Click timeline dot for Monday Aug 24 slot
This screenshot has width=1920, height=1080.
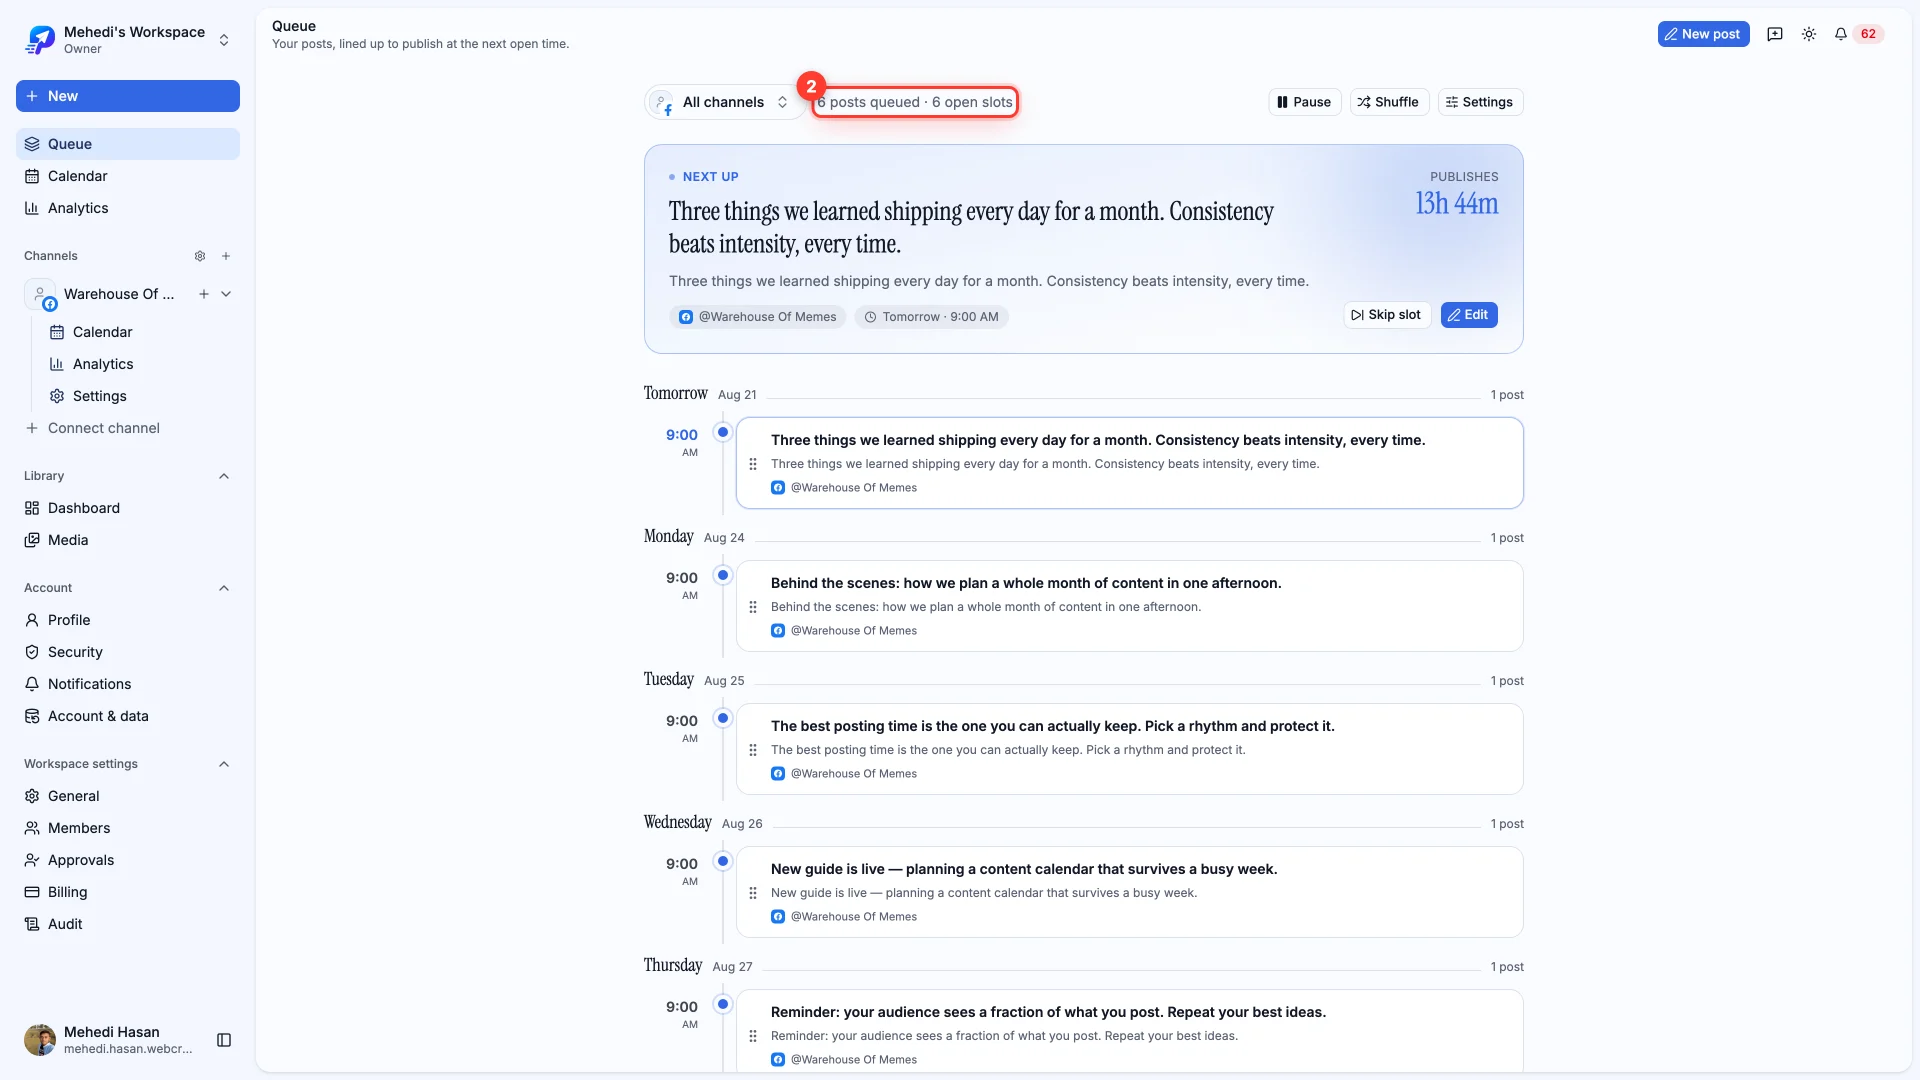click(x=723, y=575)
